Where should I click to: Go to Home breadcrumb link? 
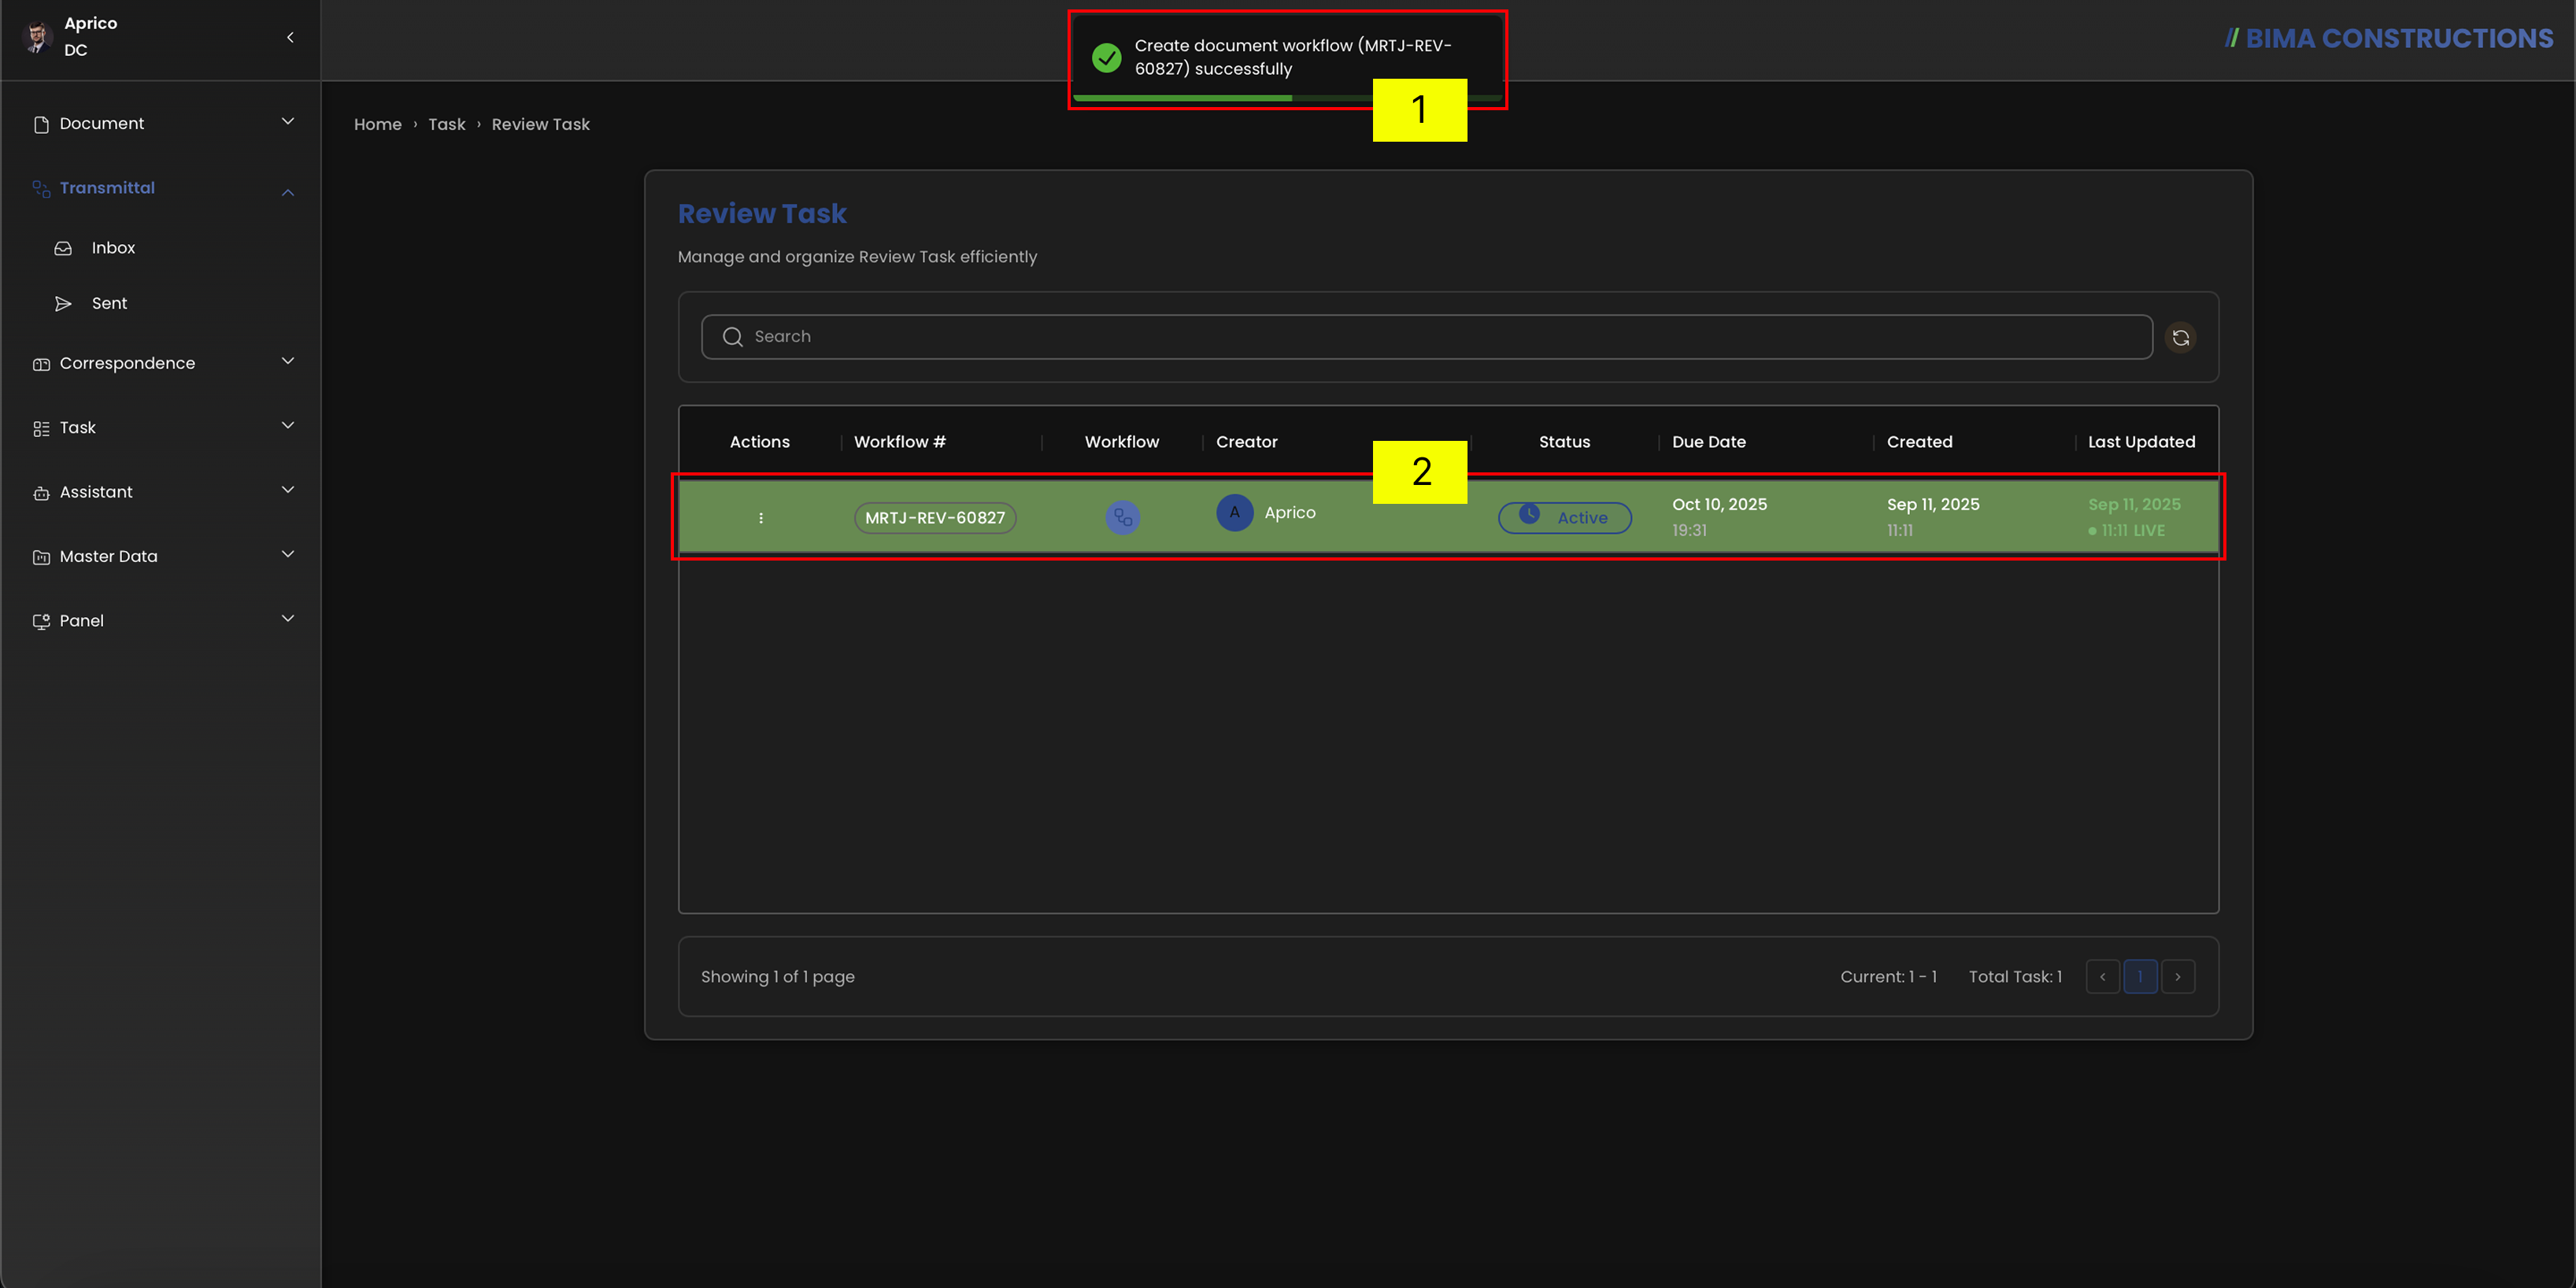[377, 125]
